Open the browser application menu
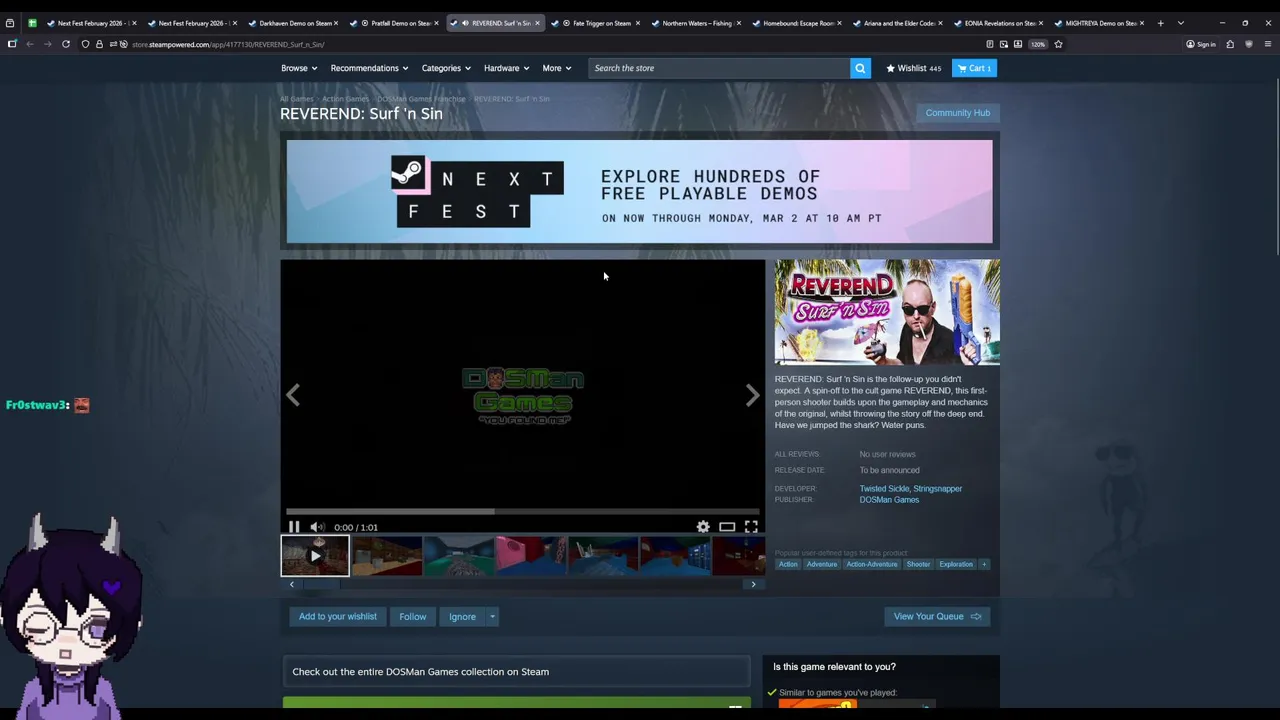Screen dimensions: 1280x720 [1268, 44]
